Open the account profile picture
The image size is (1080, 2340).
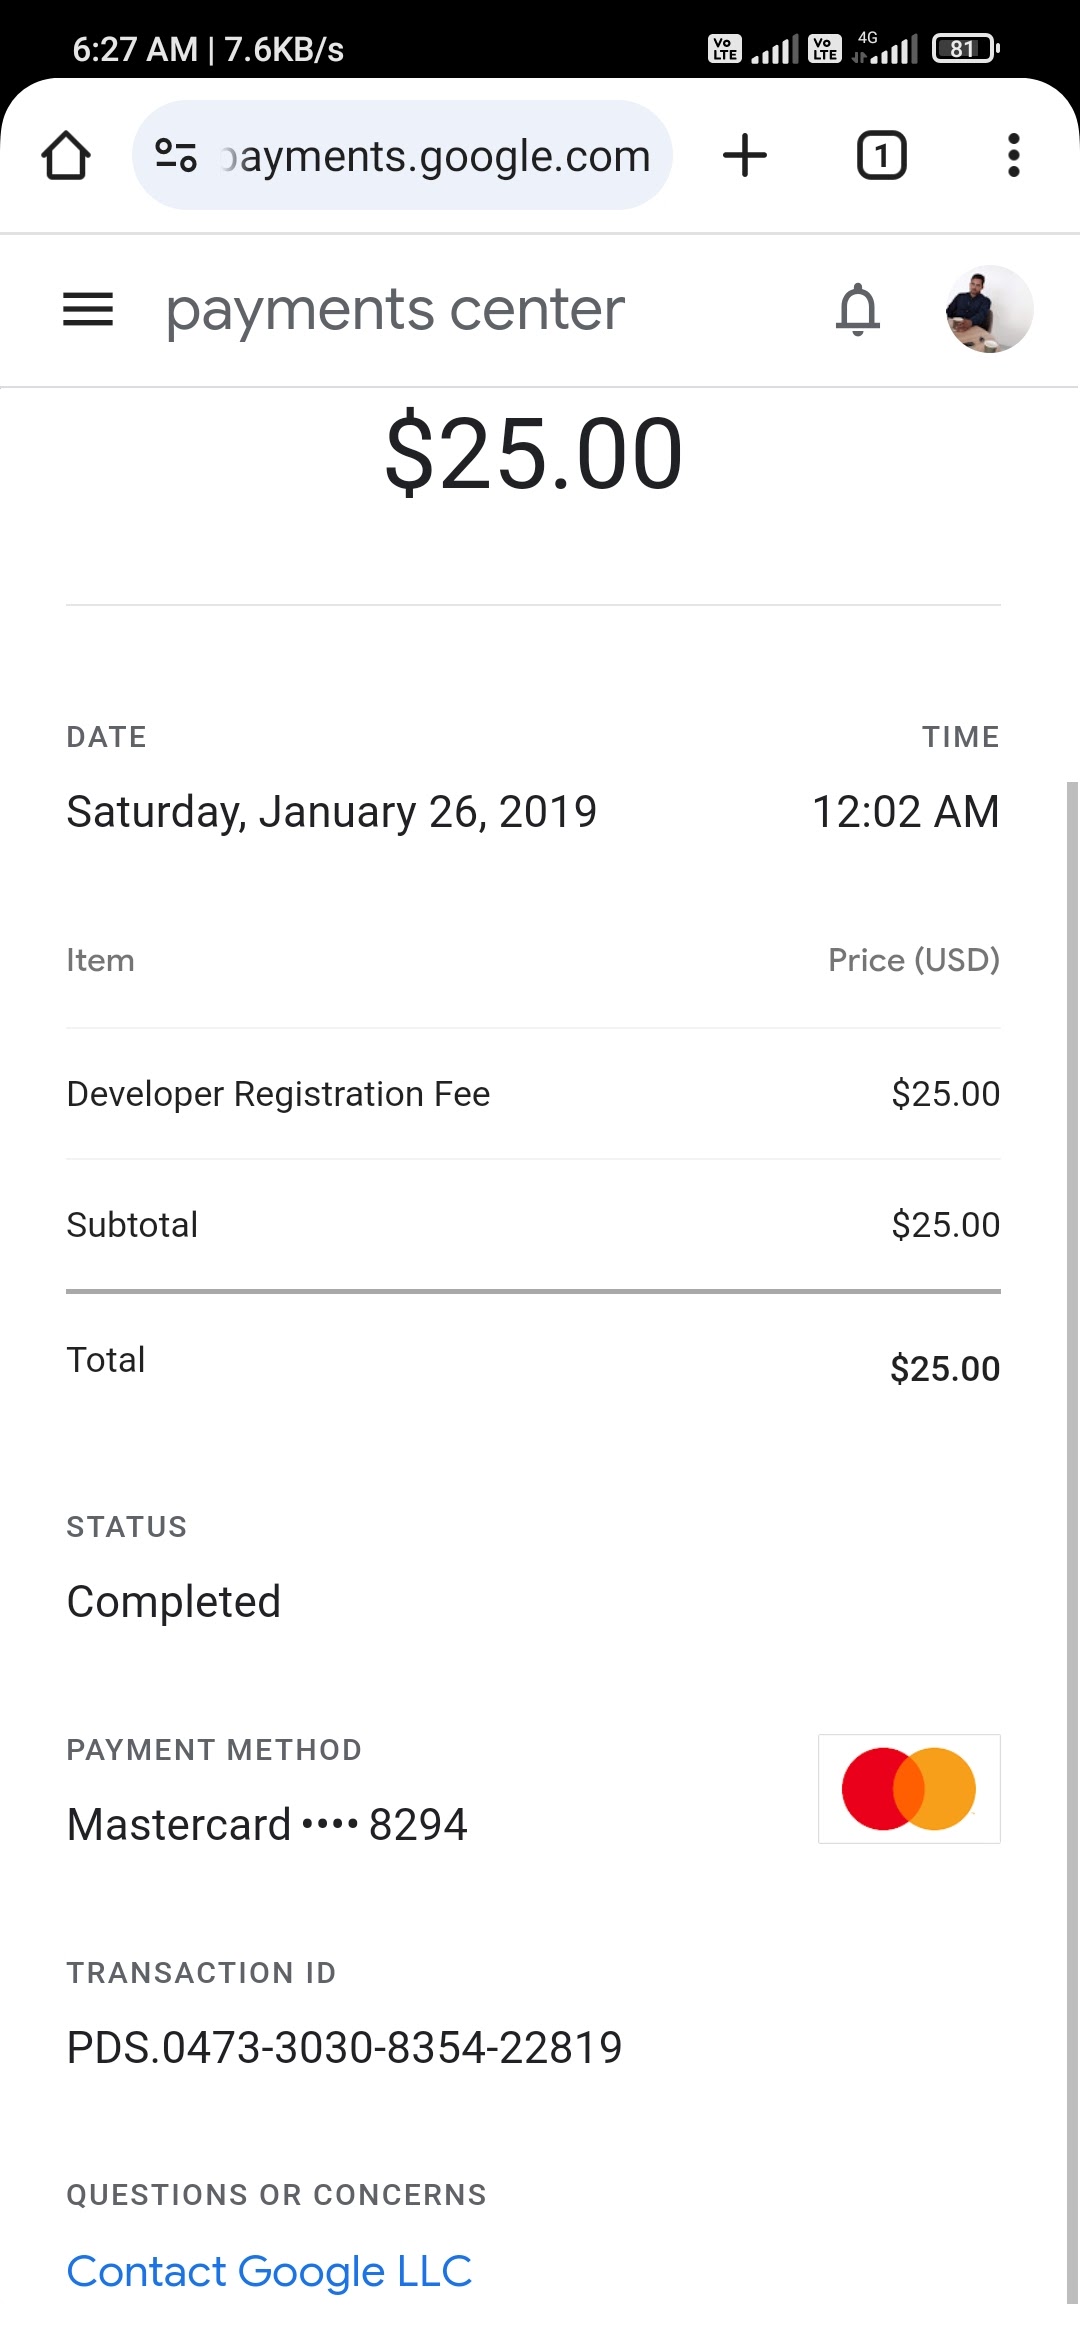coord(989,309)
